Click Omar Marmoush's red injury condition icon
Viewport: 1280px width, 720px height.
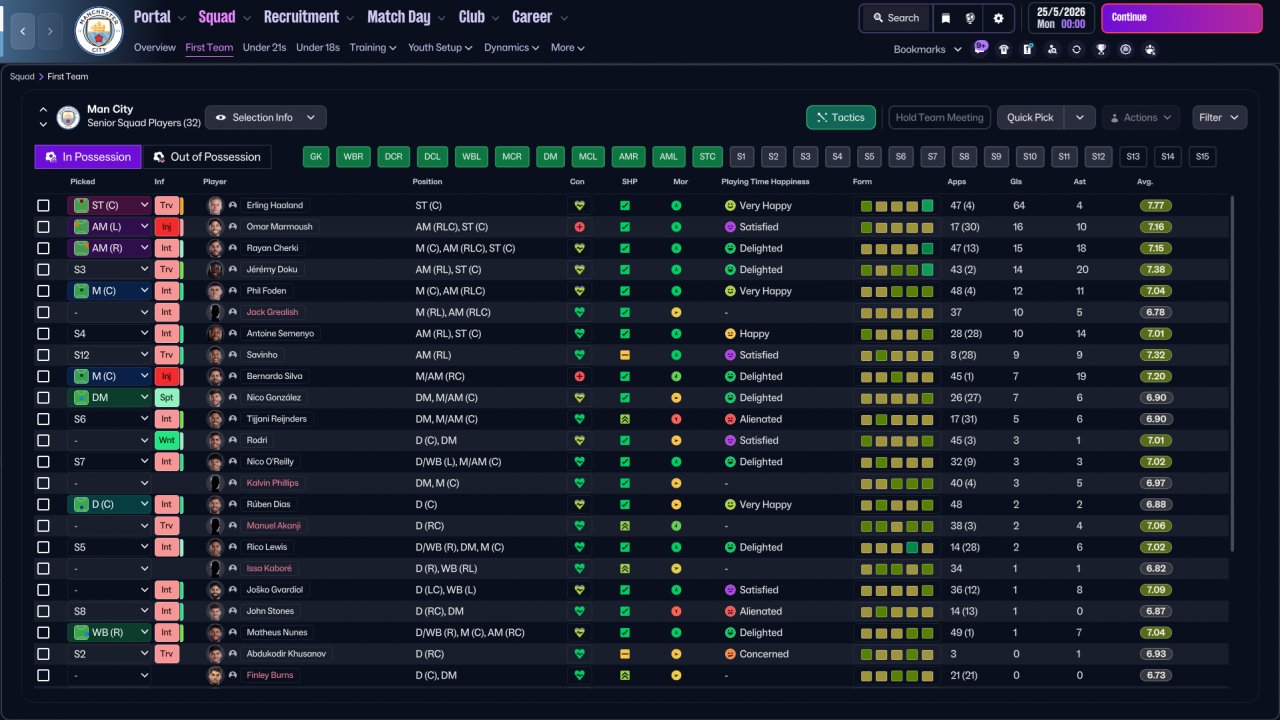pyautogui.click(x=578, y=227)
